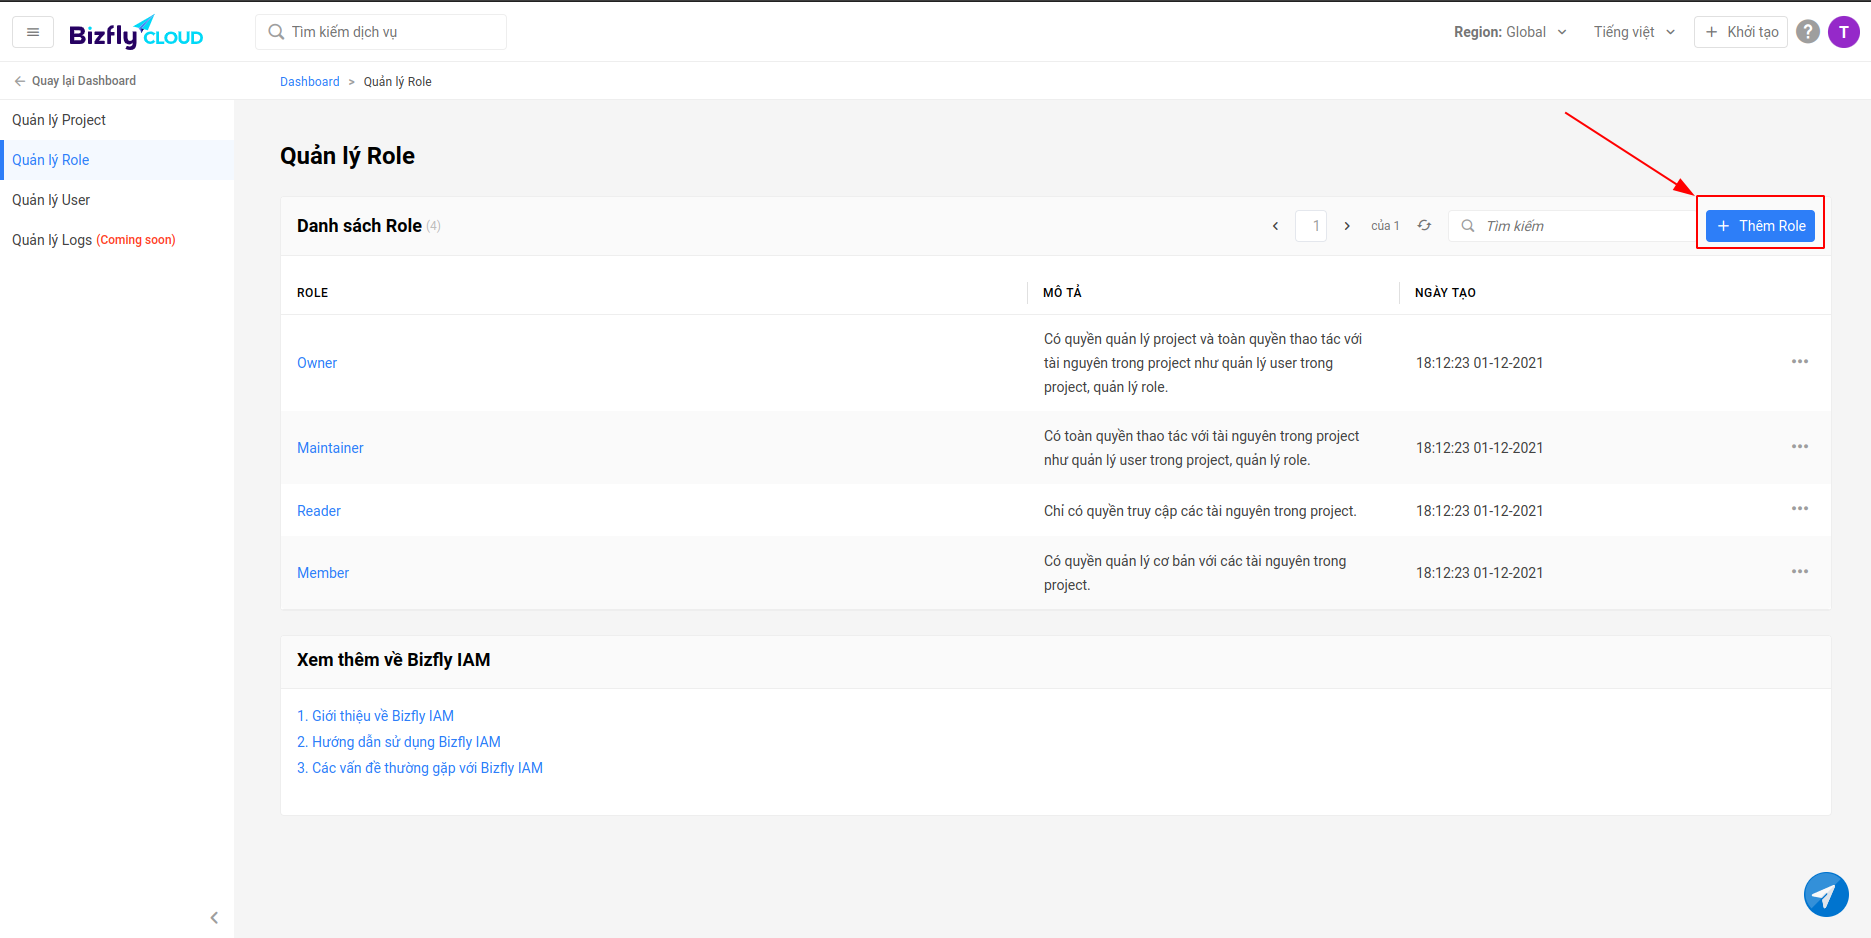The image size is (1871, 938).
Task: Open the Maintainer role link
Action: (x=330, y=448)
